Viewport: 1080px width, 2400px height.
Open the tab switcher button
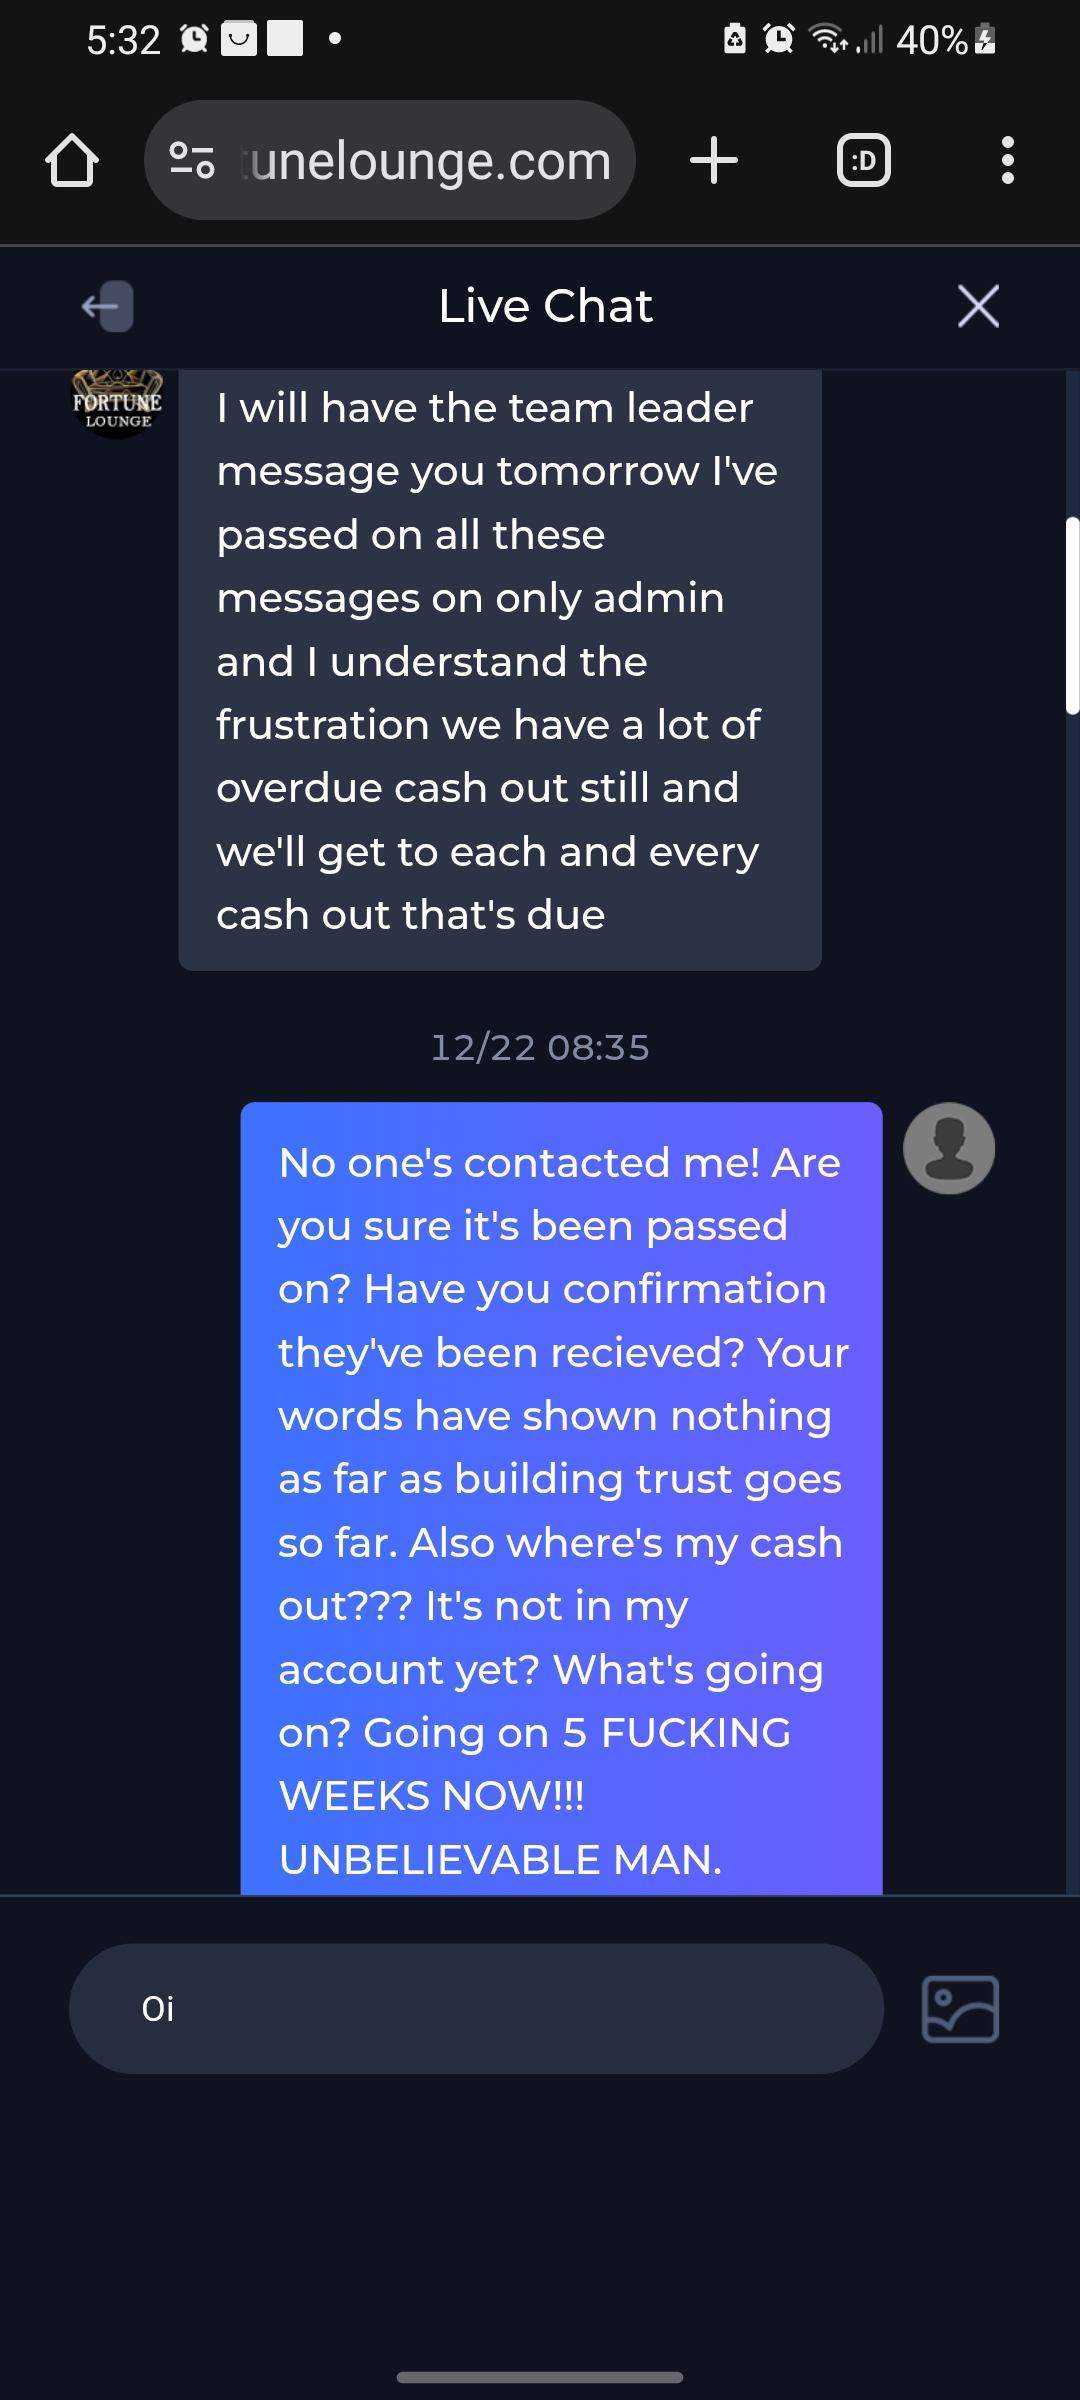pyautogui.click(x=863, y=161)
